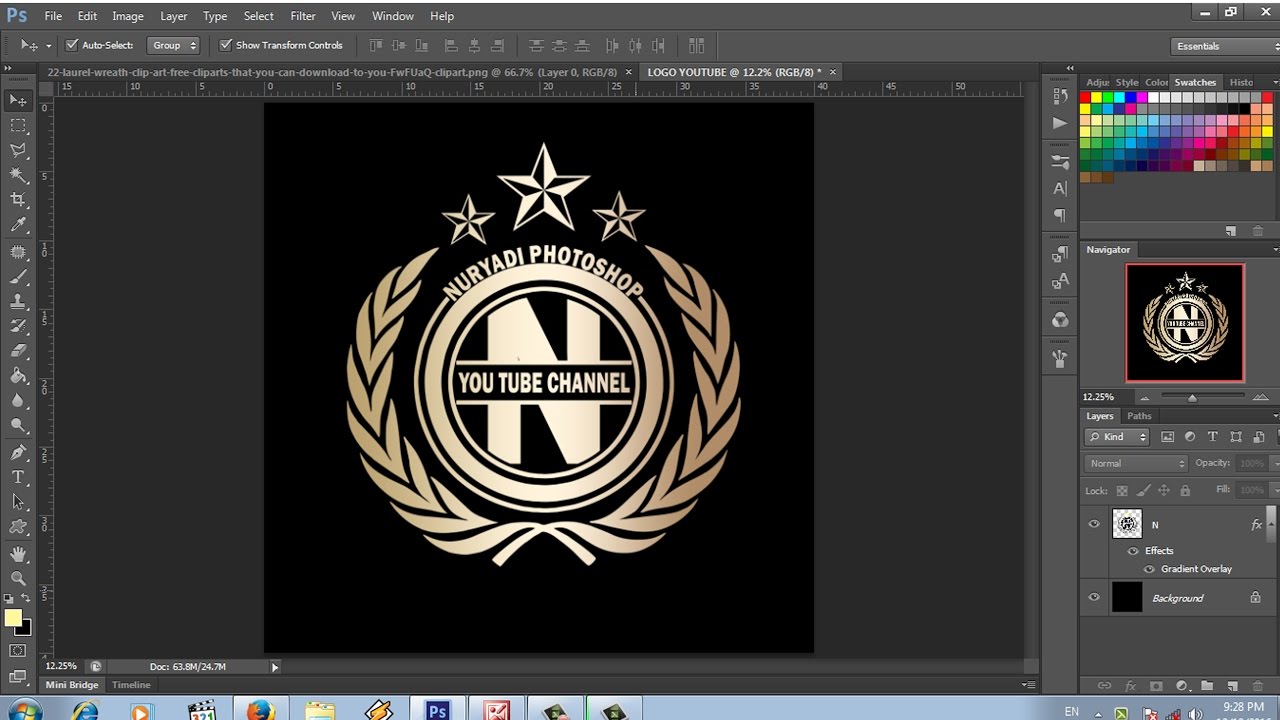Open the Normal blend mode dropdown
Image resolution: width=1280 pixels, height=720 pixels.
[1136, 463]
